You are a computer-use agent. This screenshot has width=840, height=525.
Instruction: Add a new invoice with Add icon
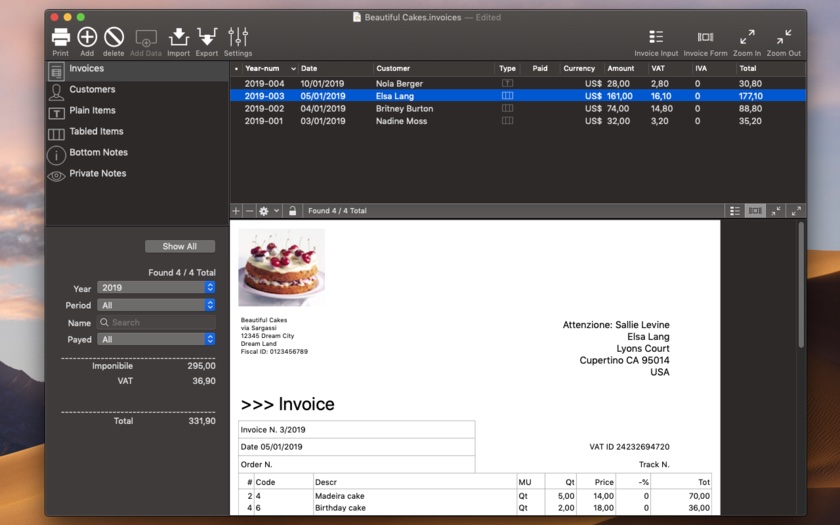[x=87, y=38]
